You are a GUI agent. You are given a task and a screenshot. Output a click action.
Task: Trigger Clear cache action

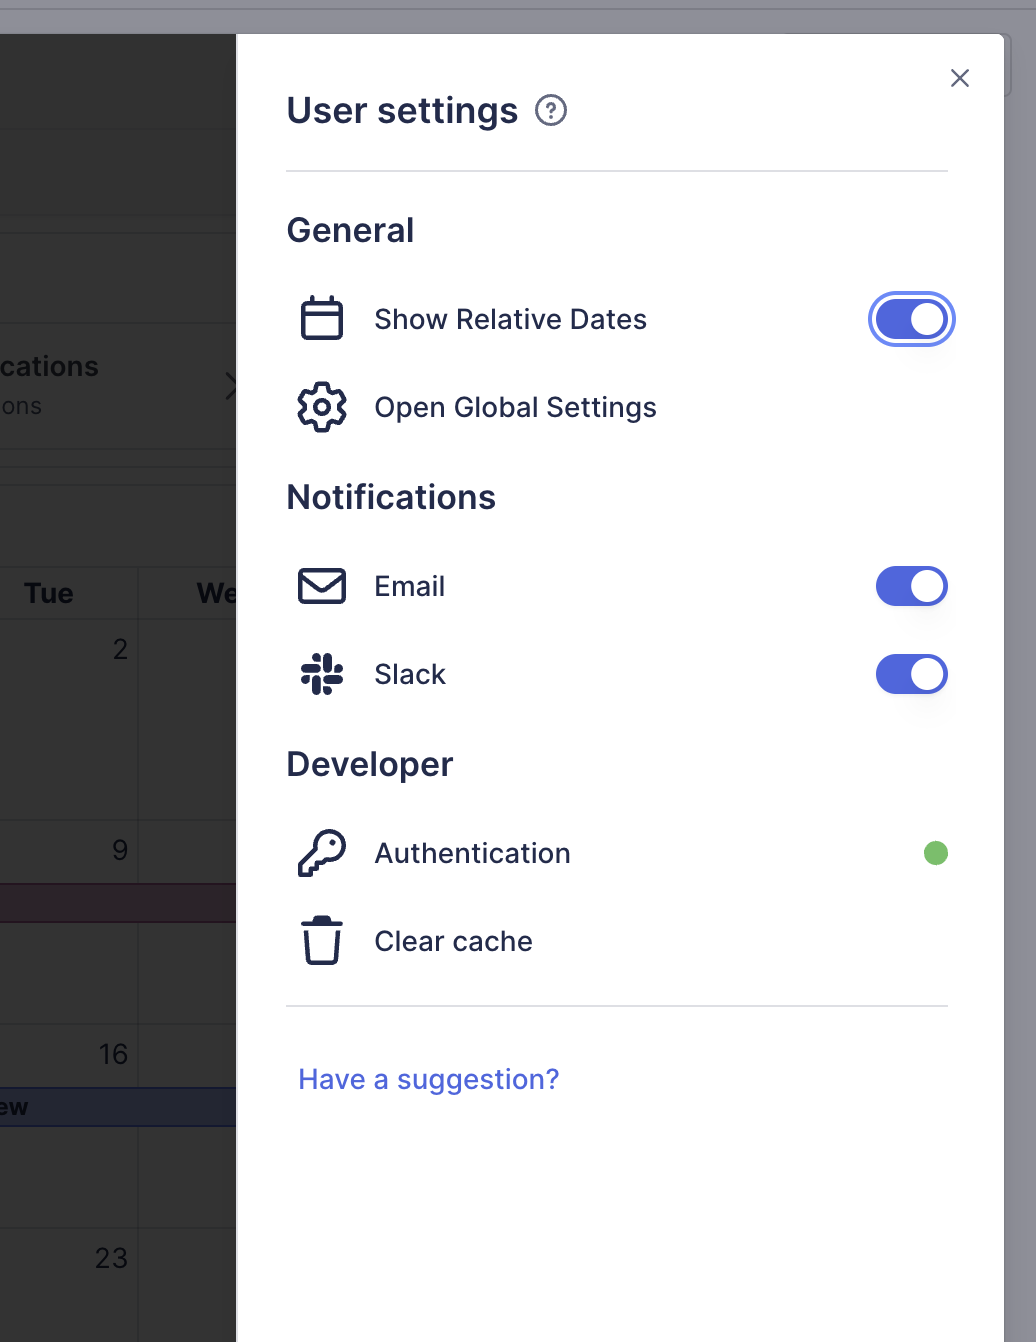(x=453, y=940)
